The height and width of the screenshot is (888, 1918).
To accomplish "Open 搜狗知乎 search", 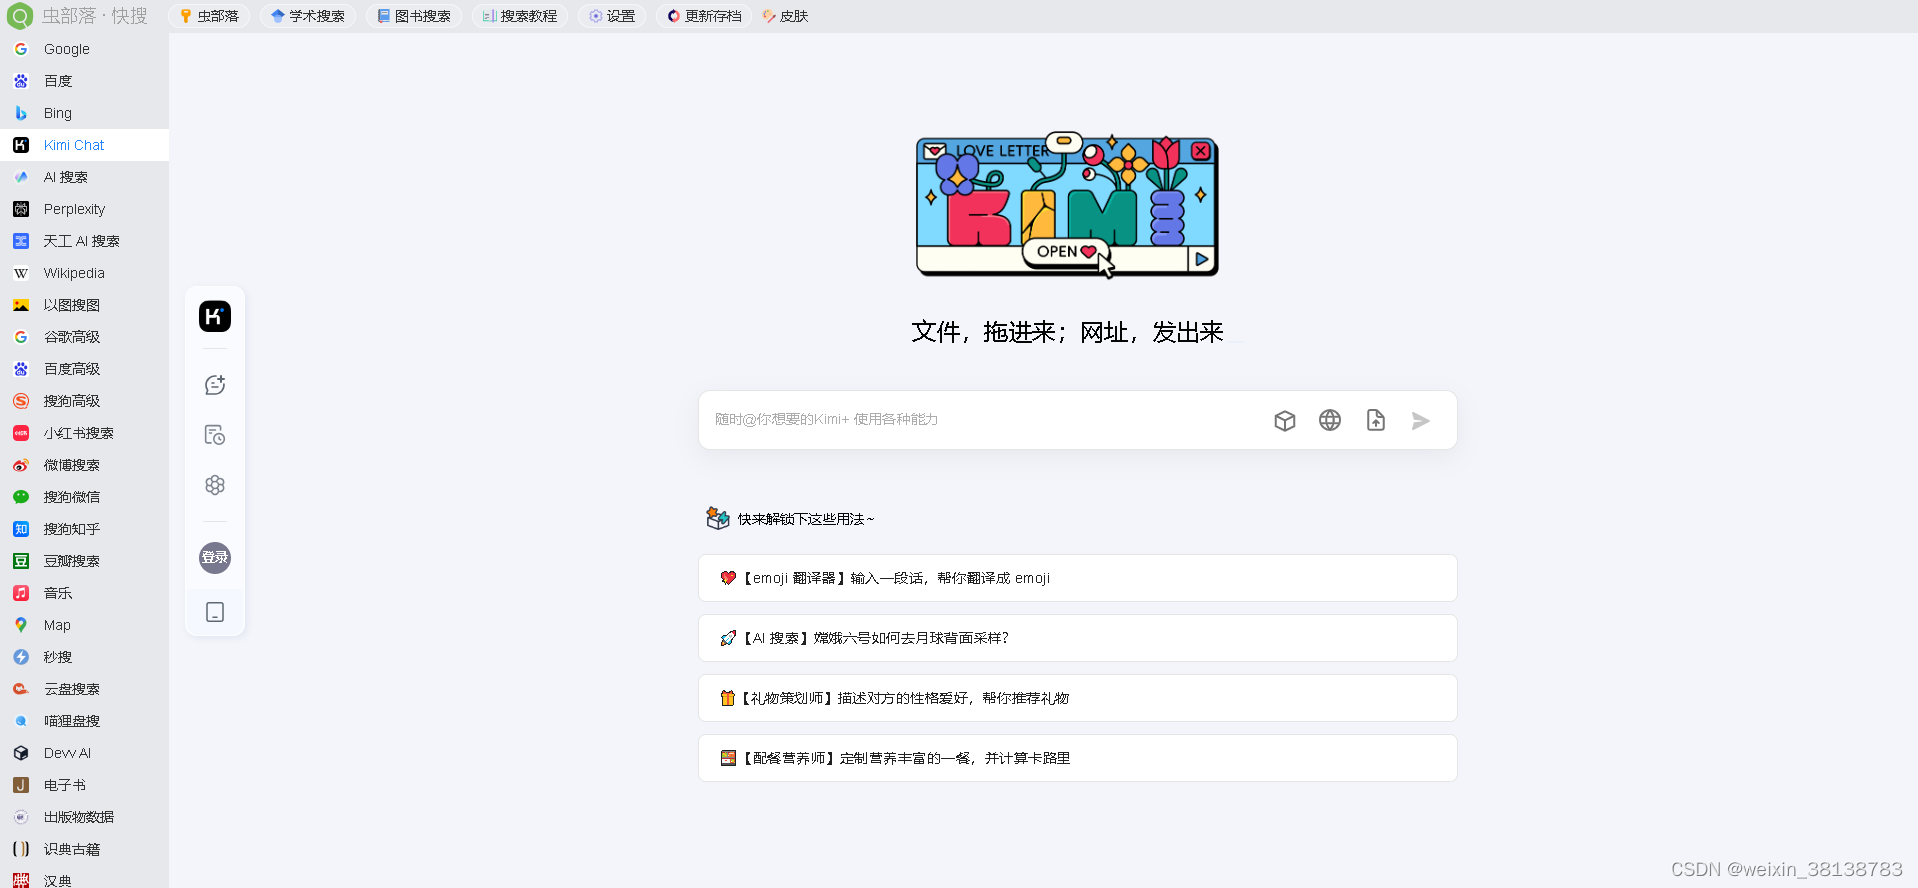I will 84,529.
